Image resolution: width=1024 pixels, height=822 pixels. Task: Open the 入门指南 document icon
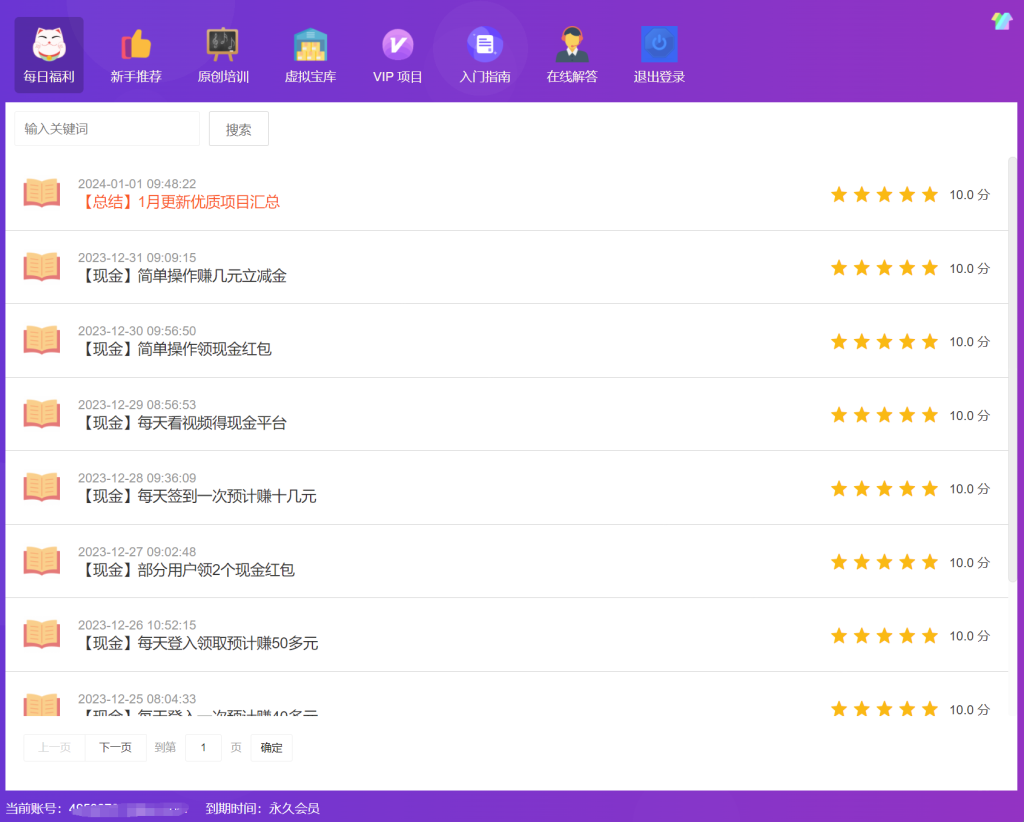tap(484, 45)
